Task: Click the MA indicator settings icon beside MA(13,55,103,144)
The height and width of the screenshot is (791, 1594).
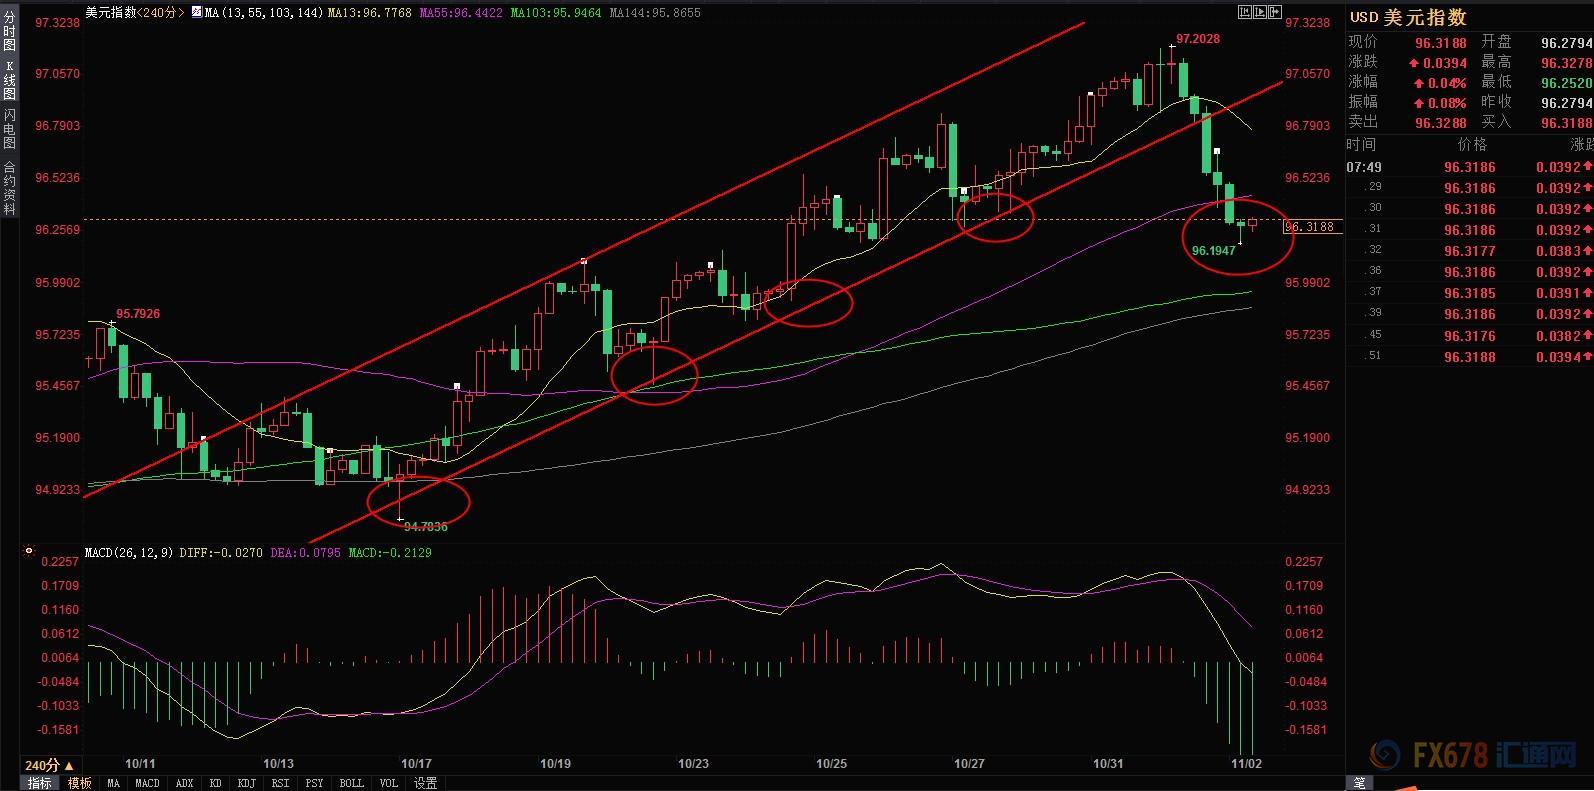Action: (196, 13)
